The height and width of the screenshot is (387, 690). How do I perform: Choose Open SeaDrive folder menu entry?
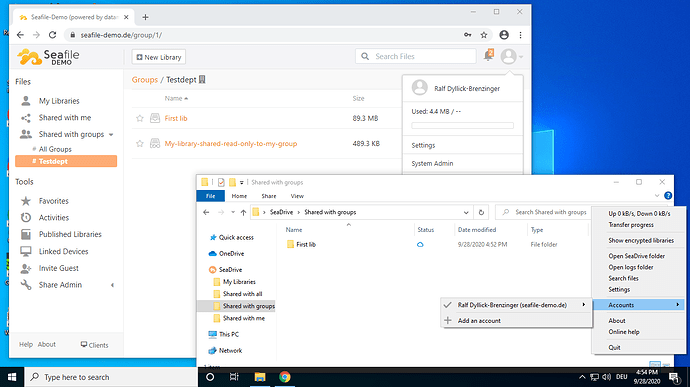[638, 256]
